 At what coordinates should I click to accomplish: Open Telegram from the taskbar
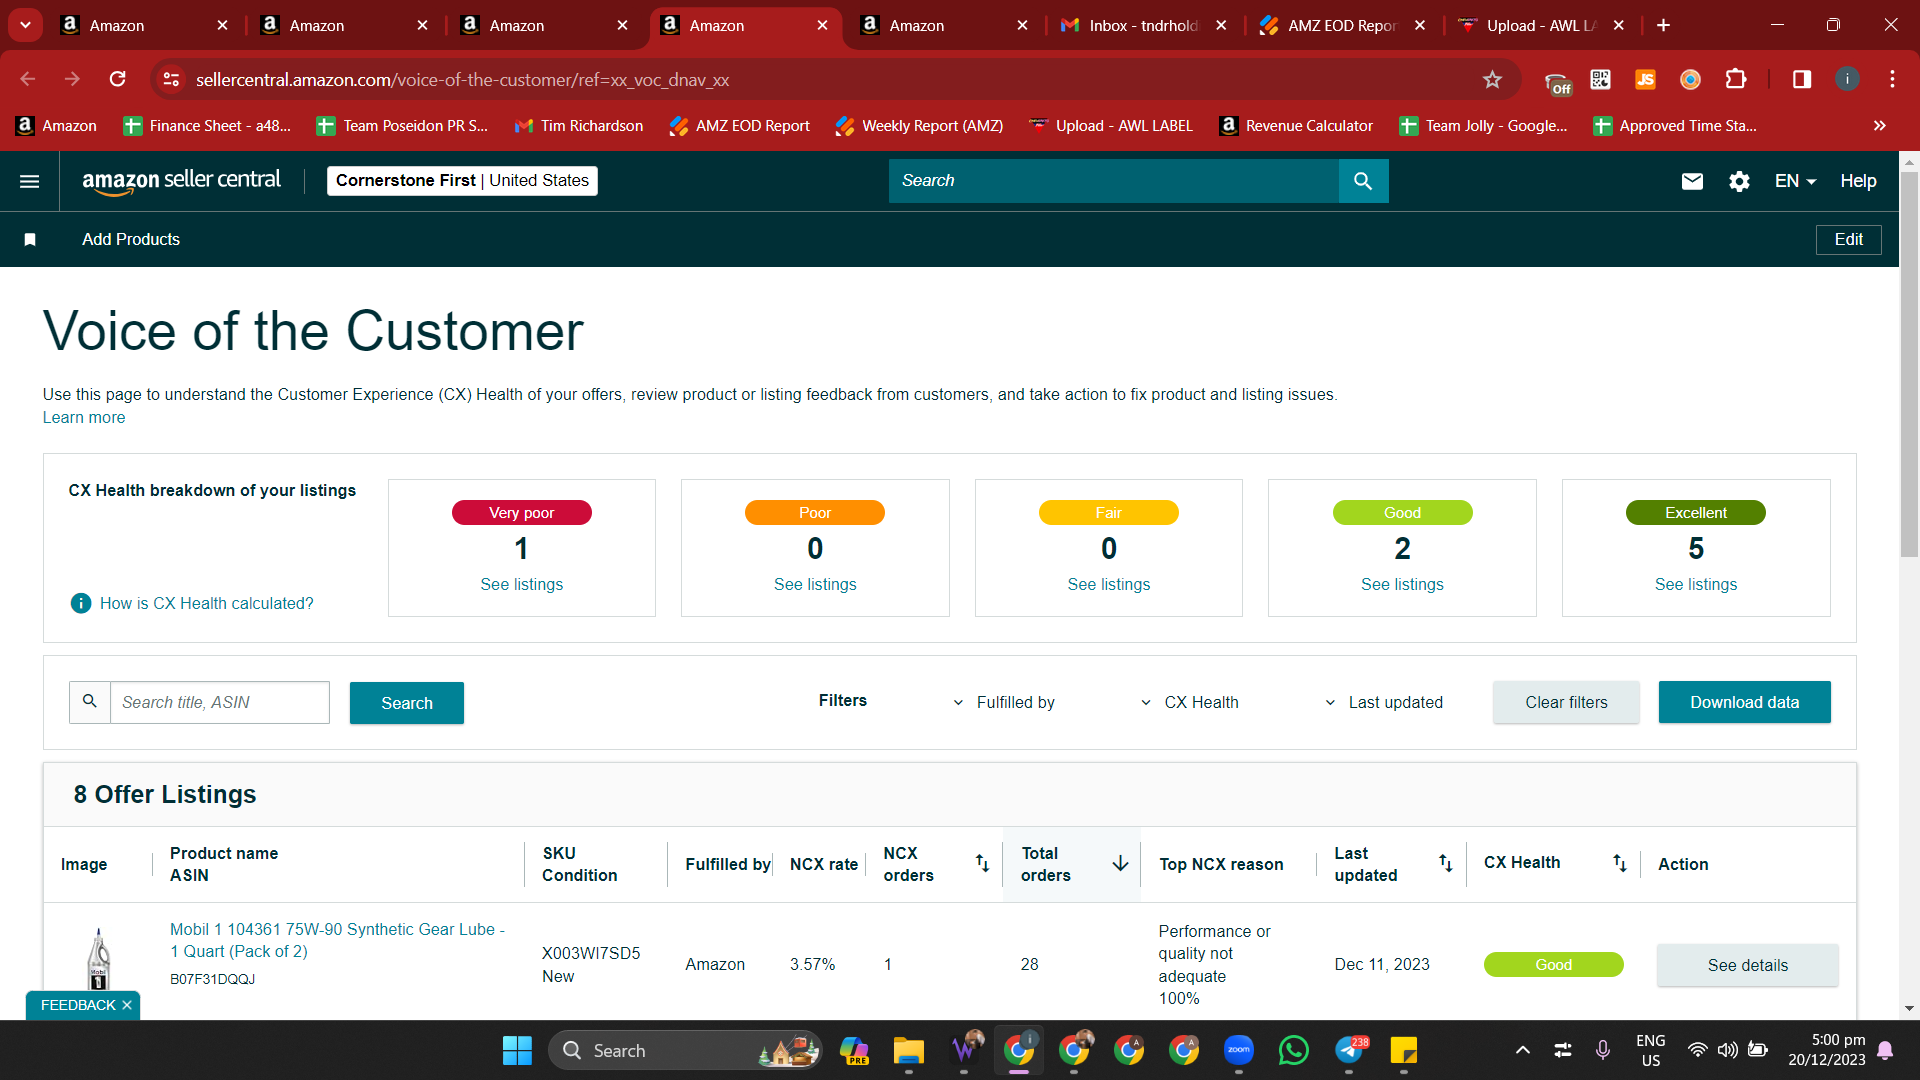pos(1350,1050)
